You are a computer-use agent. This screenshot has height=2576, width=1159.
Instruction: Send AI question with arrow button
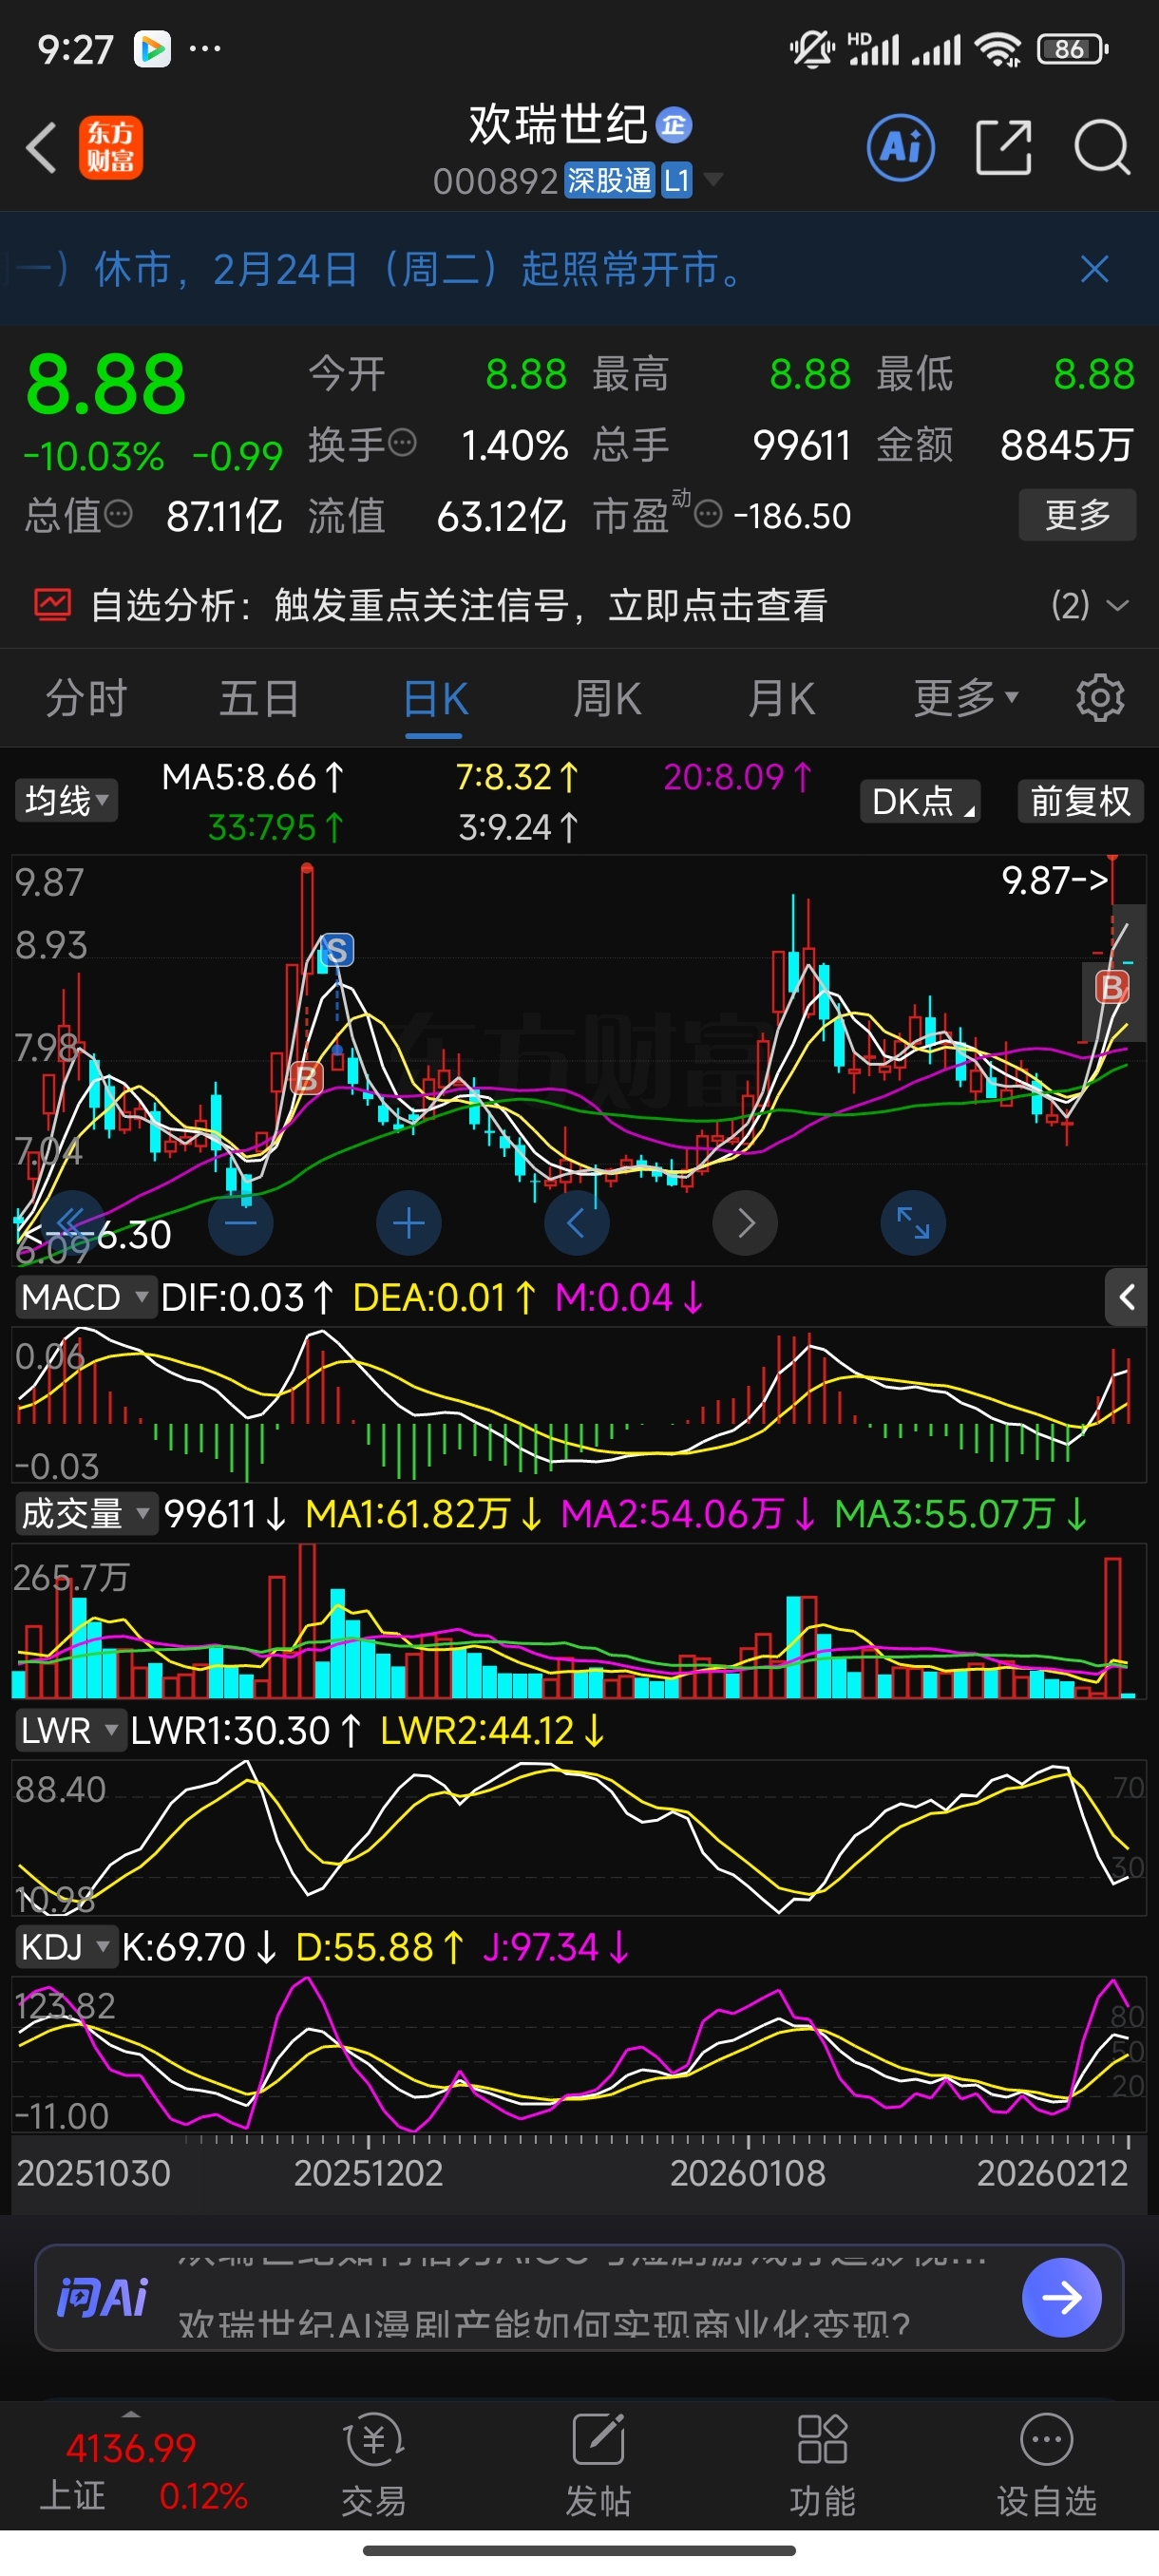[1062, 2297]
